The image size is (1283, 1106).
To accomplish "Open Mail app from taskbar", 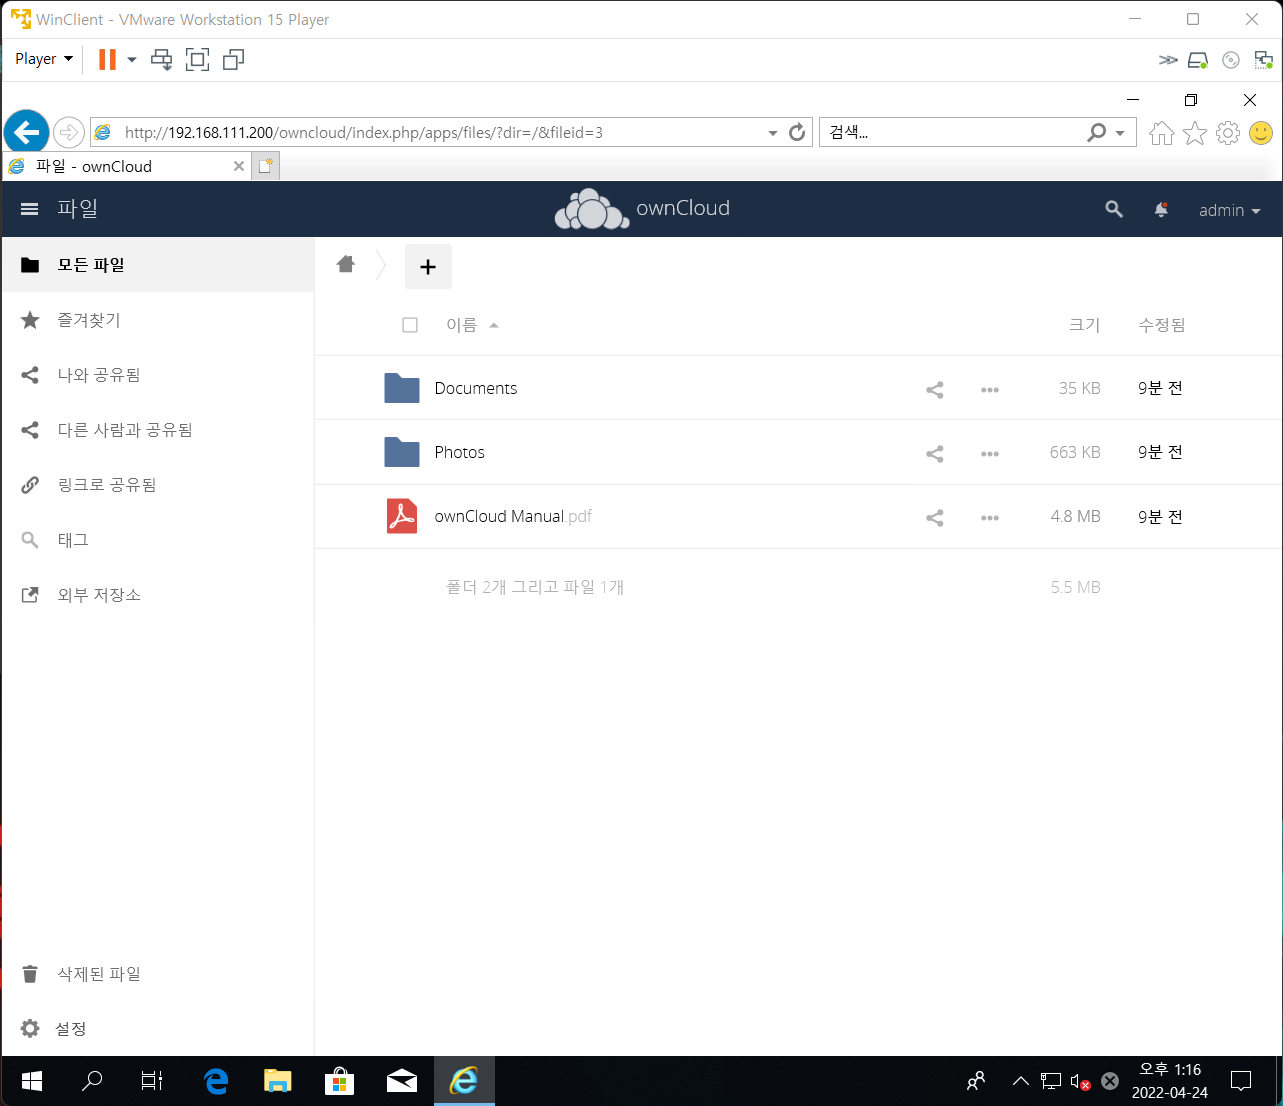I will [401, 1081].
